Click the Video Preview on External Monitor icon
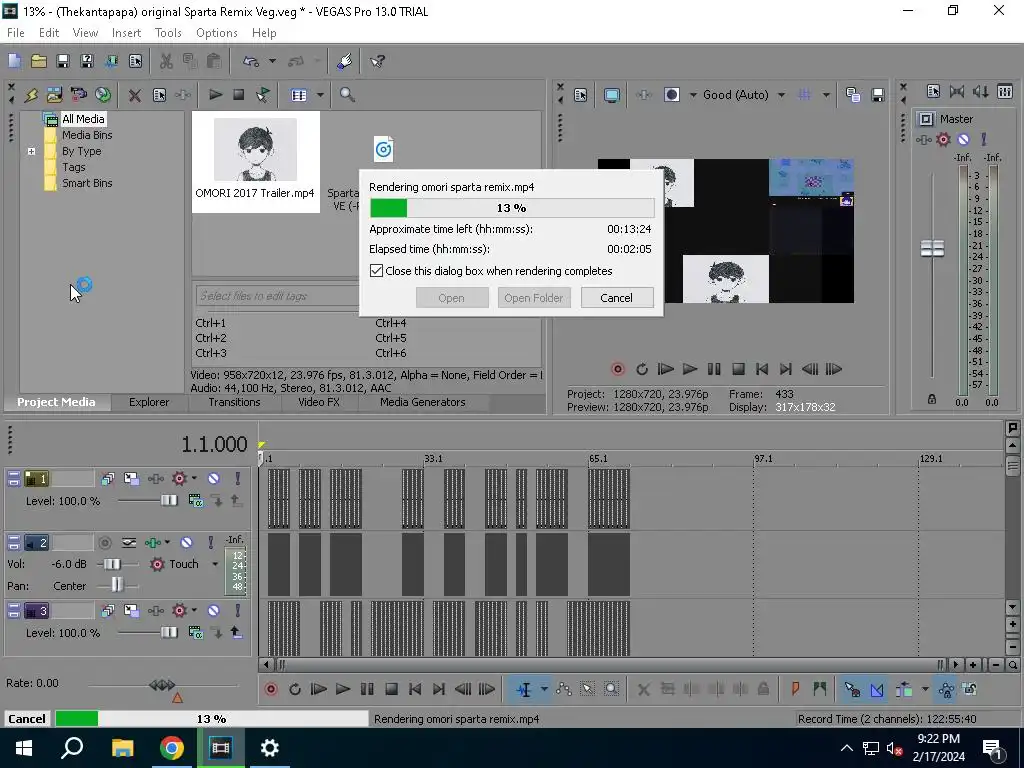Image resolution: width=1024 pixels, height=768 pixels. pos(612,95)
